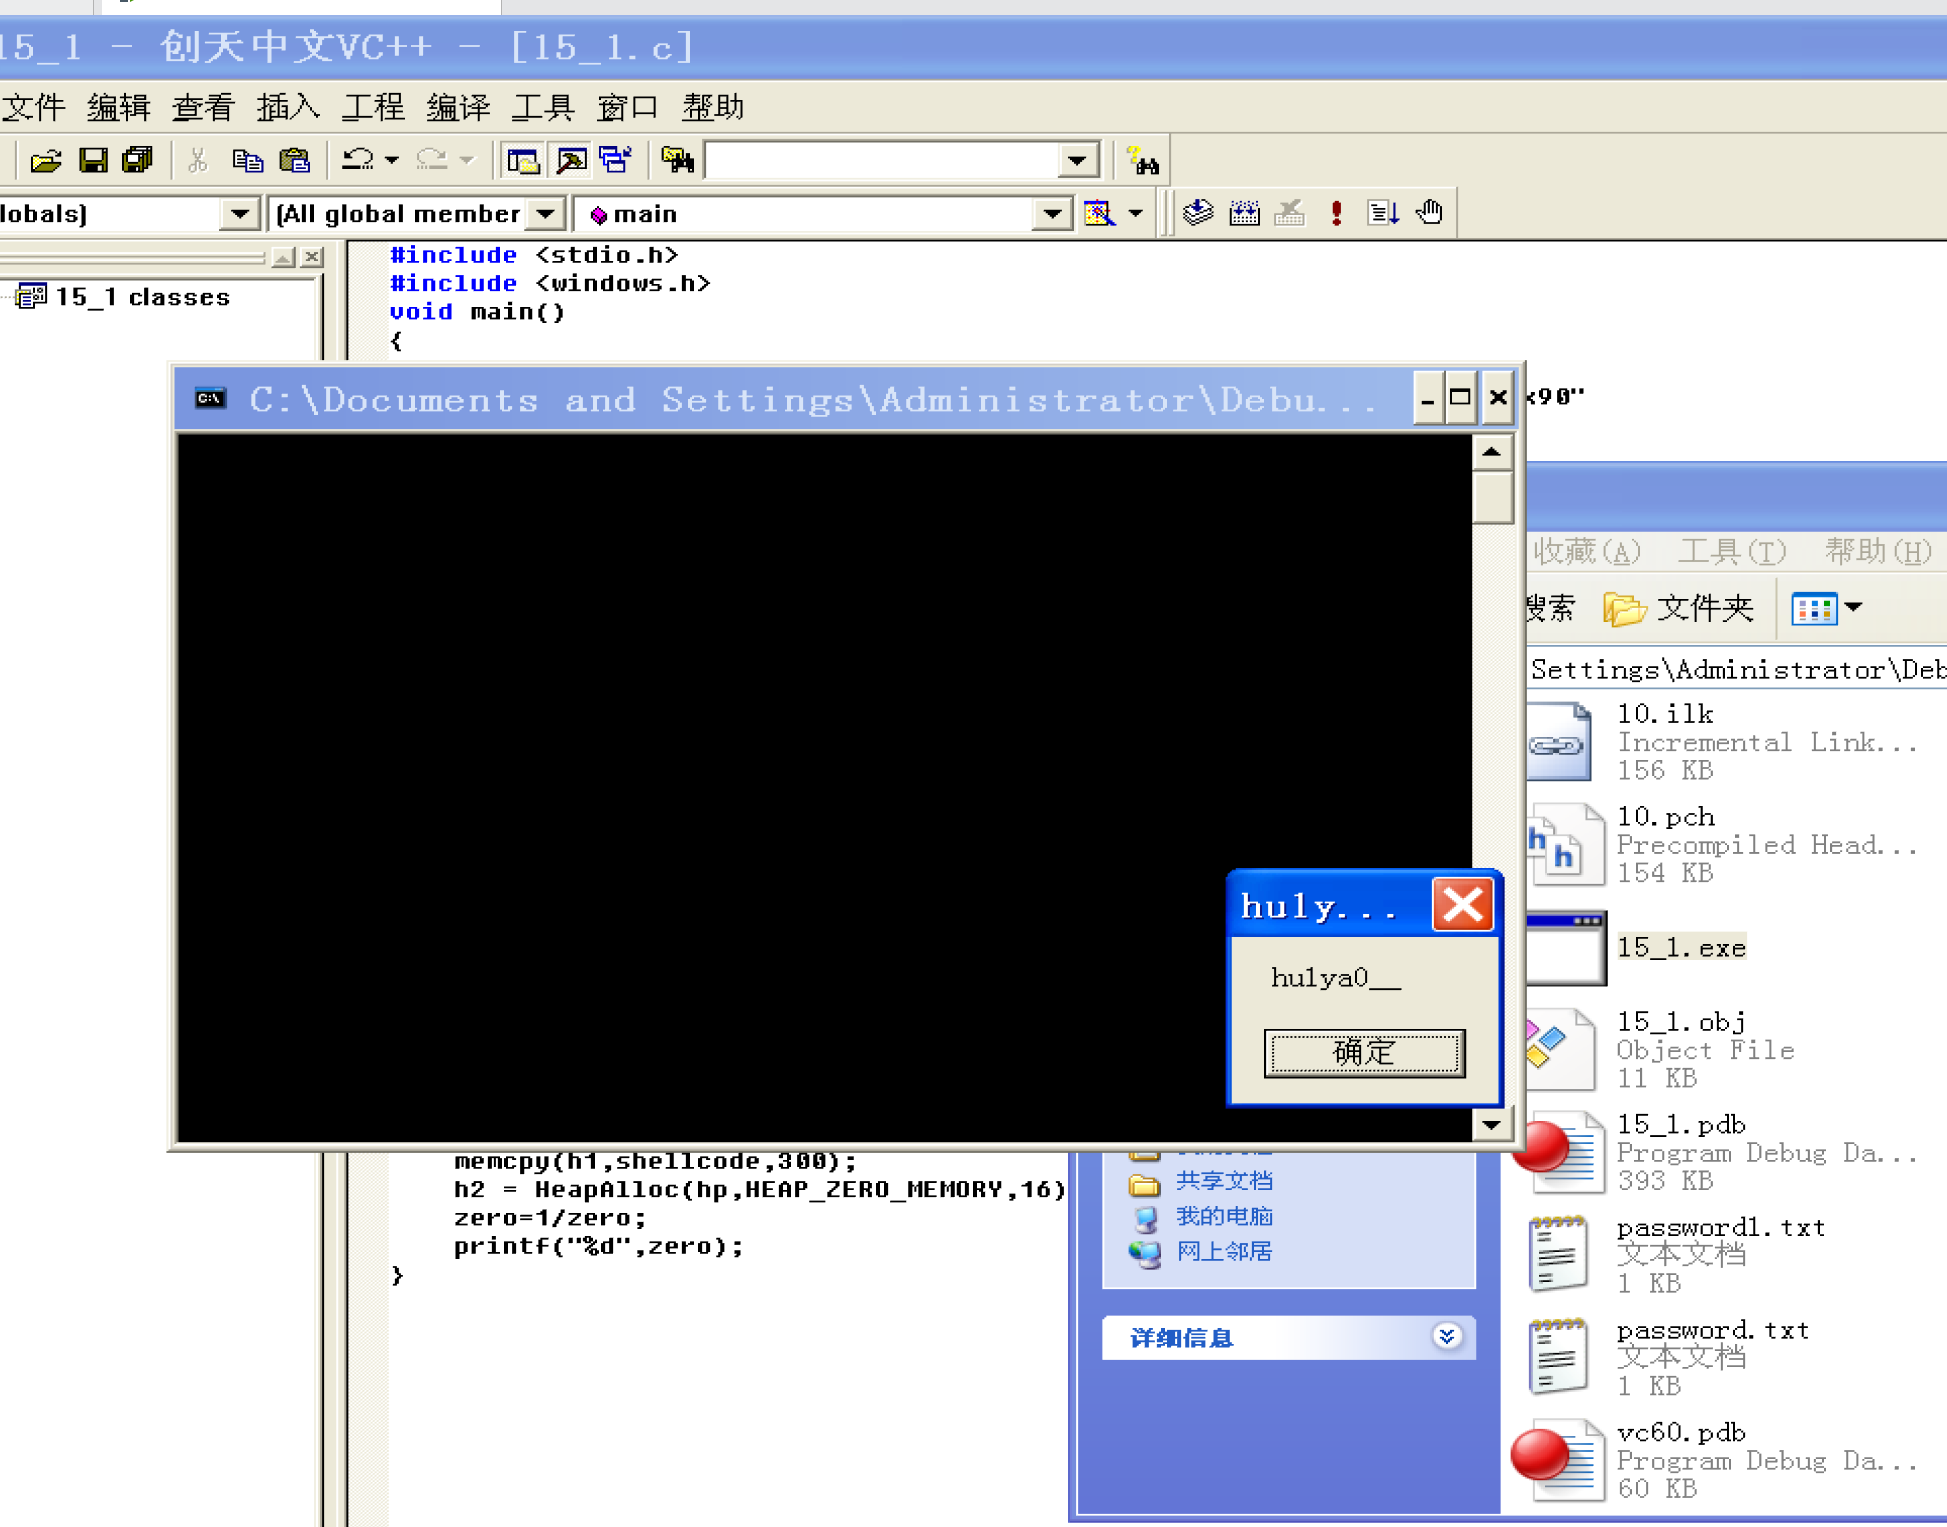Image resolution: width=1947 pixels, height=1527 pixels.
Task: Select the 15_1.obj file icon
Action: coord(1560,1049)
